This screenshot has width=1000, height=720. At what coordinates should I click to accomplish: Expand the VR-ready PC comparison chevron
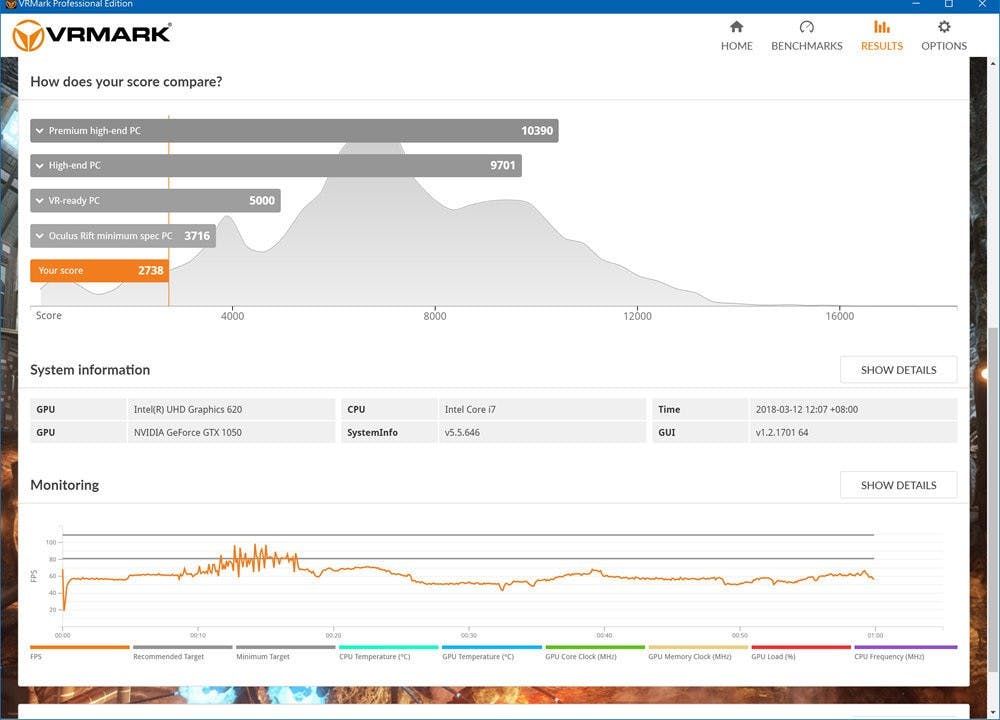click(40, 201)
